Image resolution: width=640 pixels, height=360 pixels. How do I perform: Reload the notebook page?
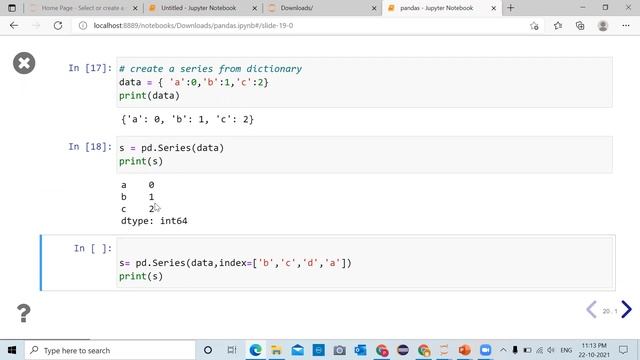58,25
